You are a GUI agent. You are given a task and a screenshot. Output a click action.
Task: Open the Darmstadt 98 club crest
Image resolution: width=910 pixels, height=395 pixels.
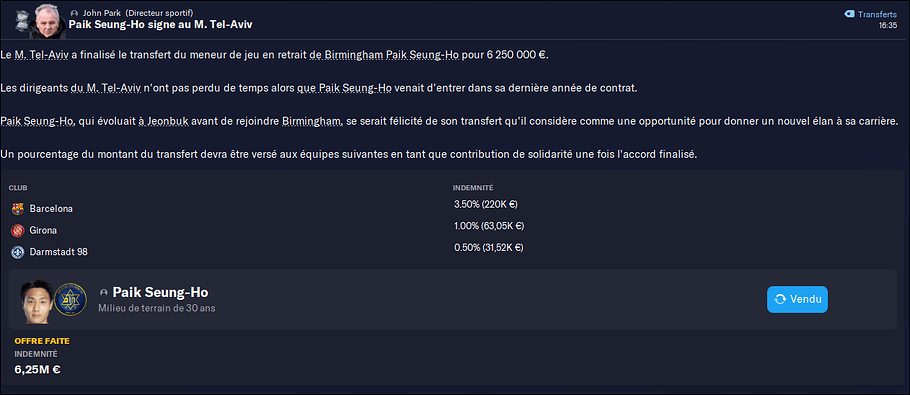pos(17,252)
